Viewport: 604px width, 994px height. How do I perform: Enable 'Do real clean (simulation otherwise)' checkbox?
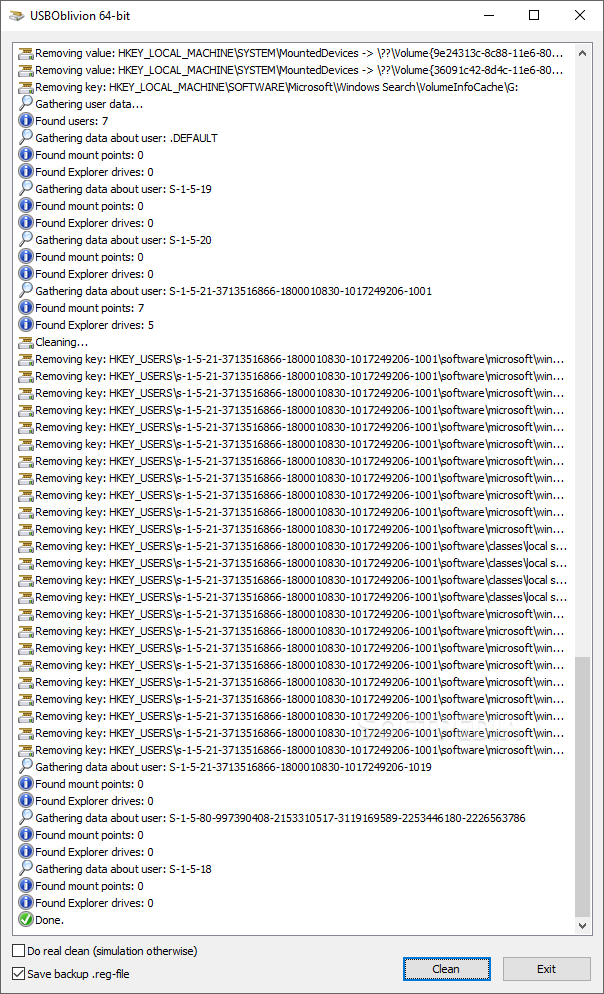tap(19, 951)
